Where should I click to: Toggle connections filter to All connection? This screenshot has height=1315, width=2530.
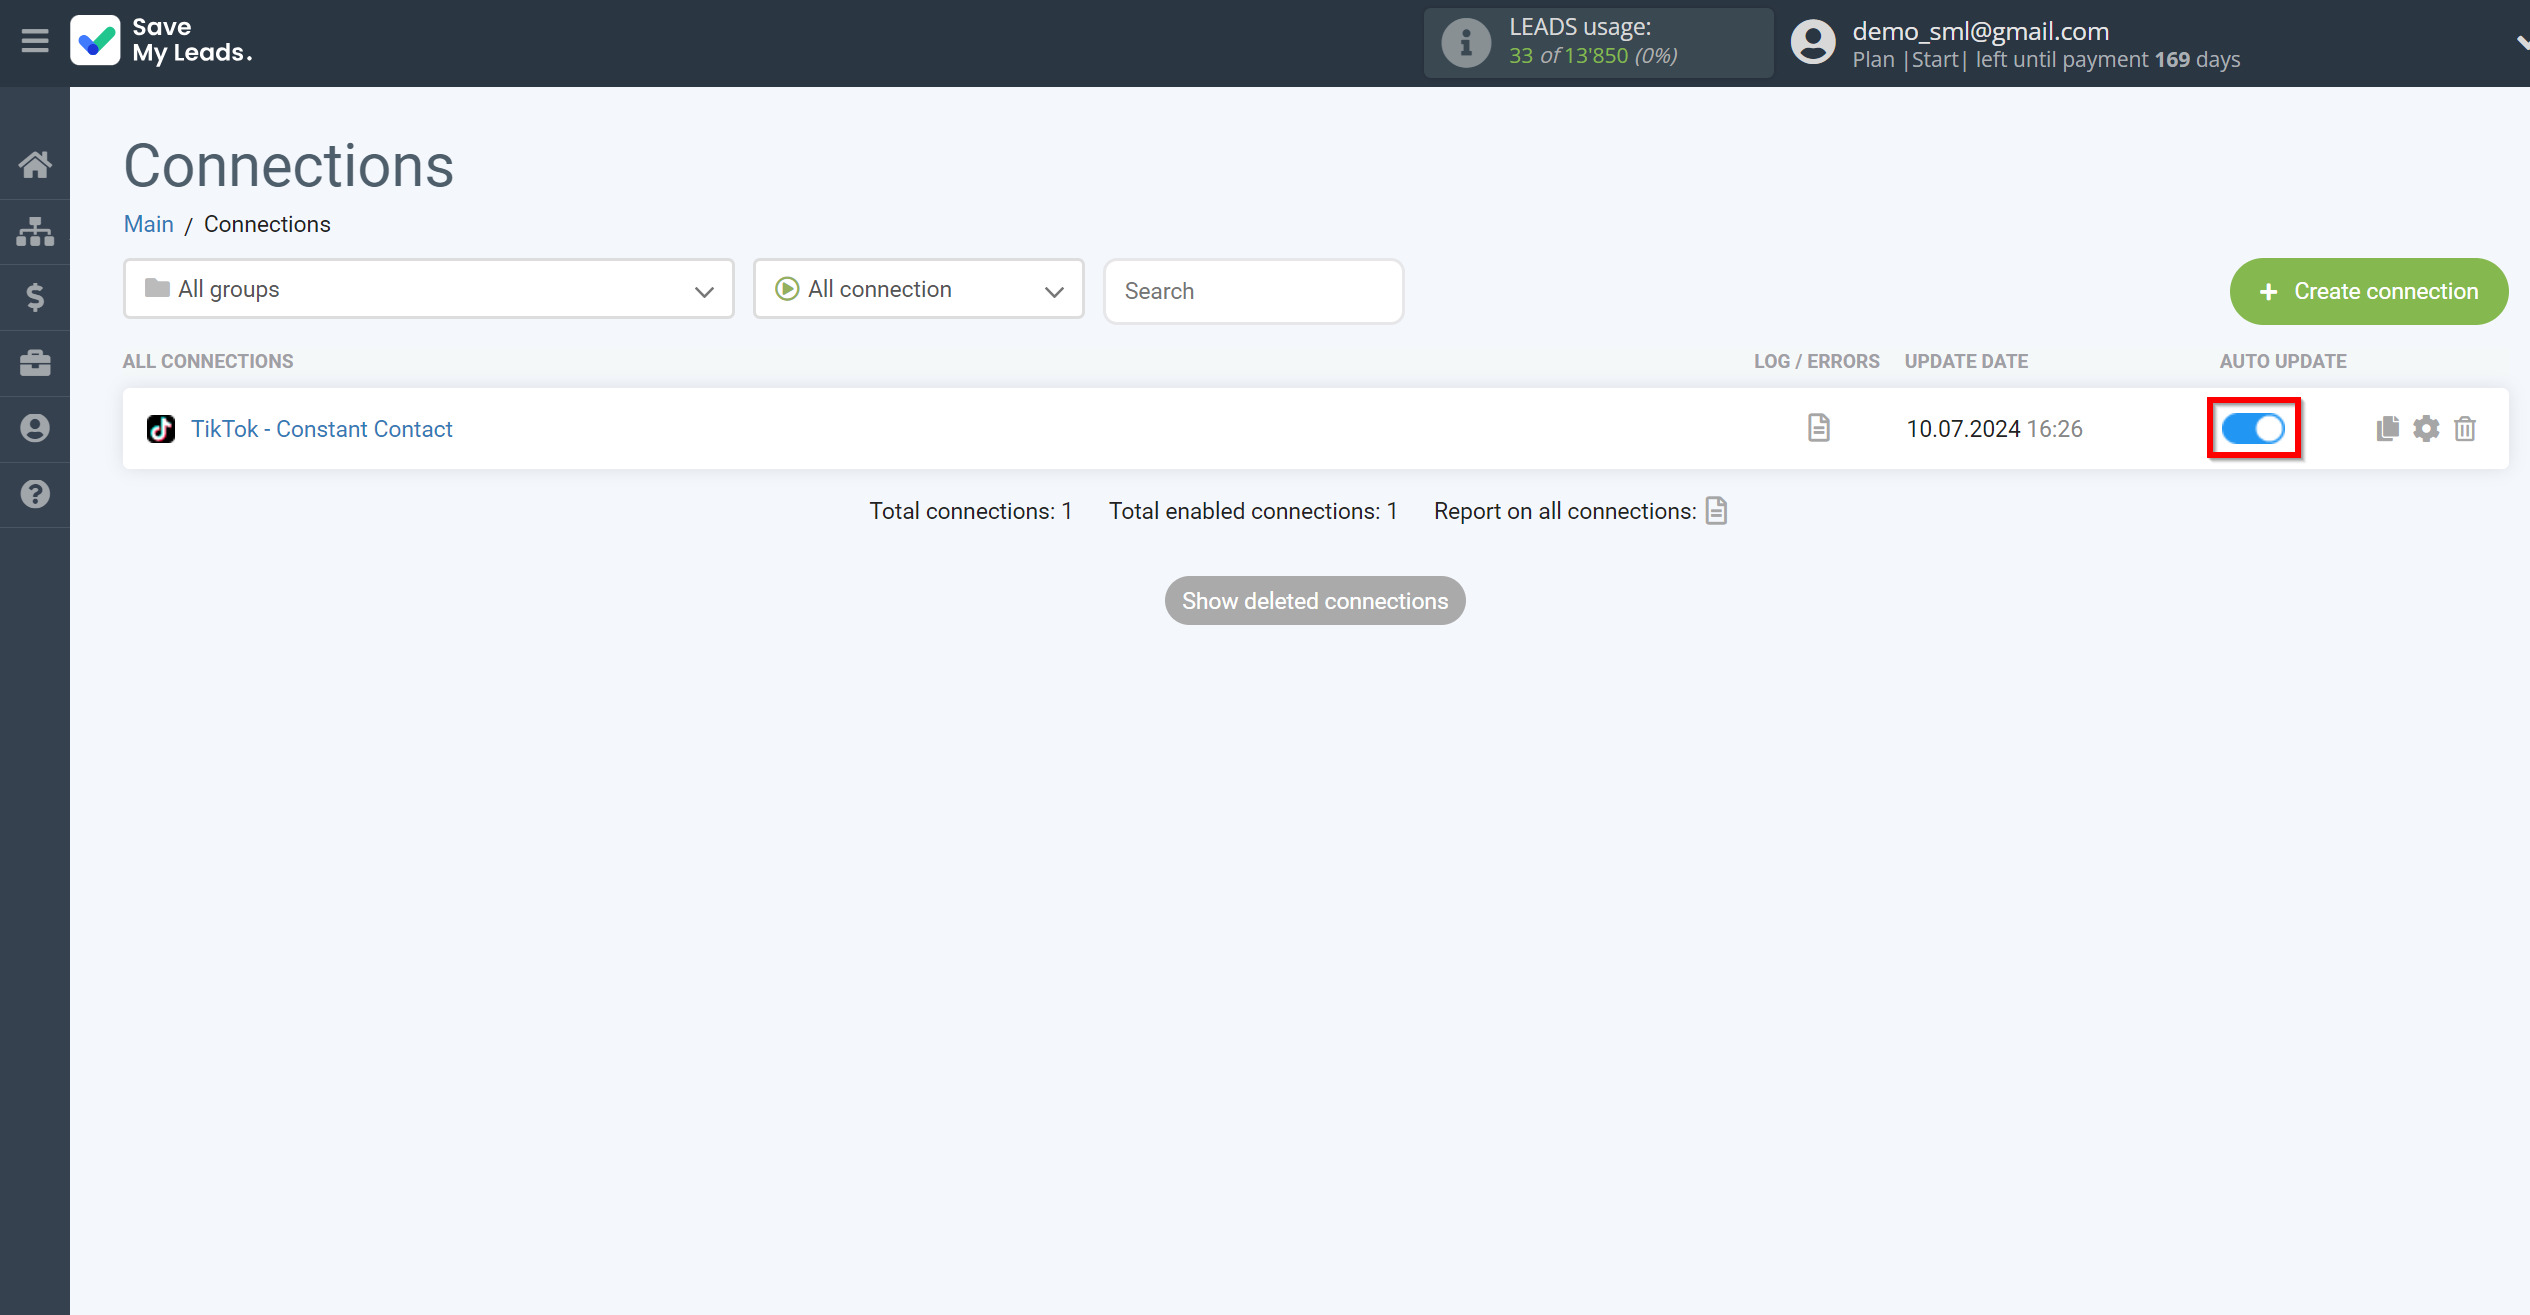click(x=919, y=289)
